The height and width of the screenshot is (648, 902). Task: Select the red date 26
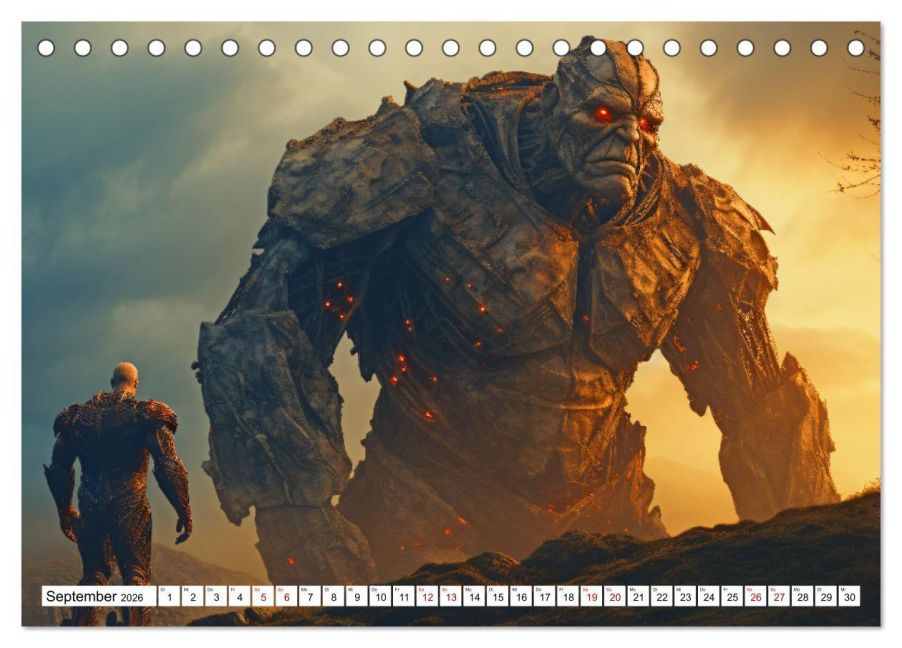pos(756,596)
